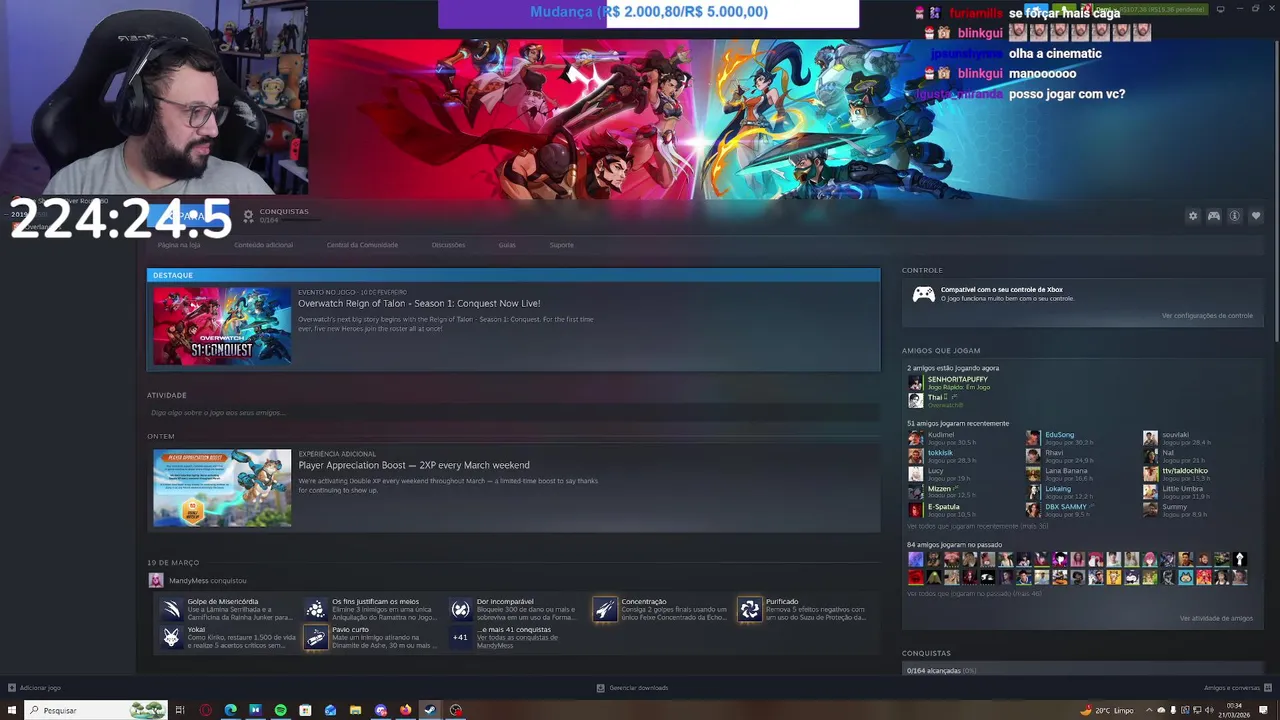Open Ver configurações de controle link
Image resolution: width=1280 pixels, height=720 pixels.
(1207, 316)
